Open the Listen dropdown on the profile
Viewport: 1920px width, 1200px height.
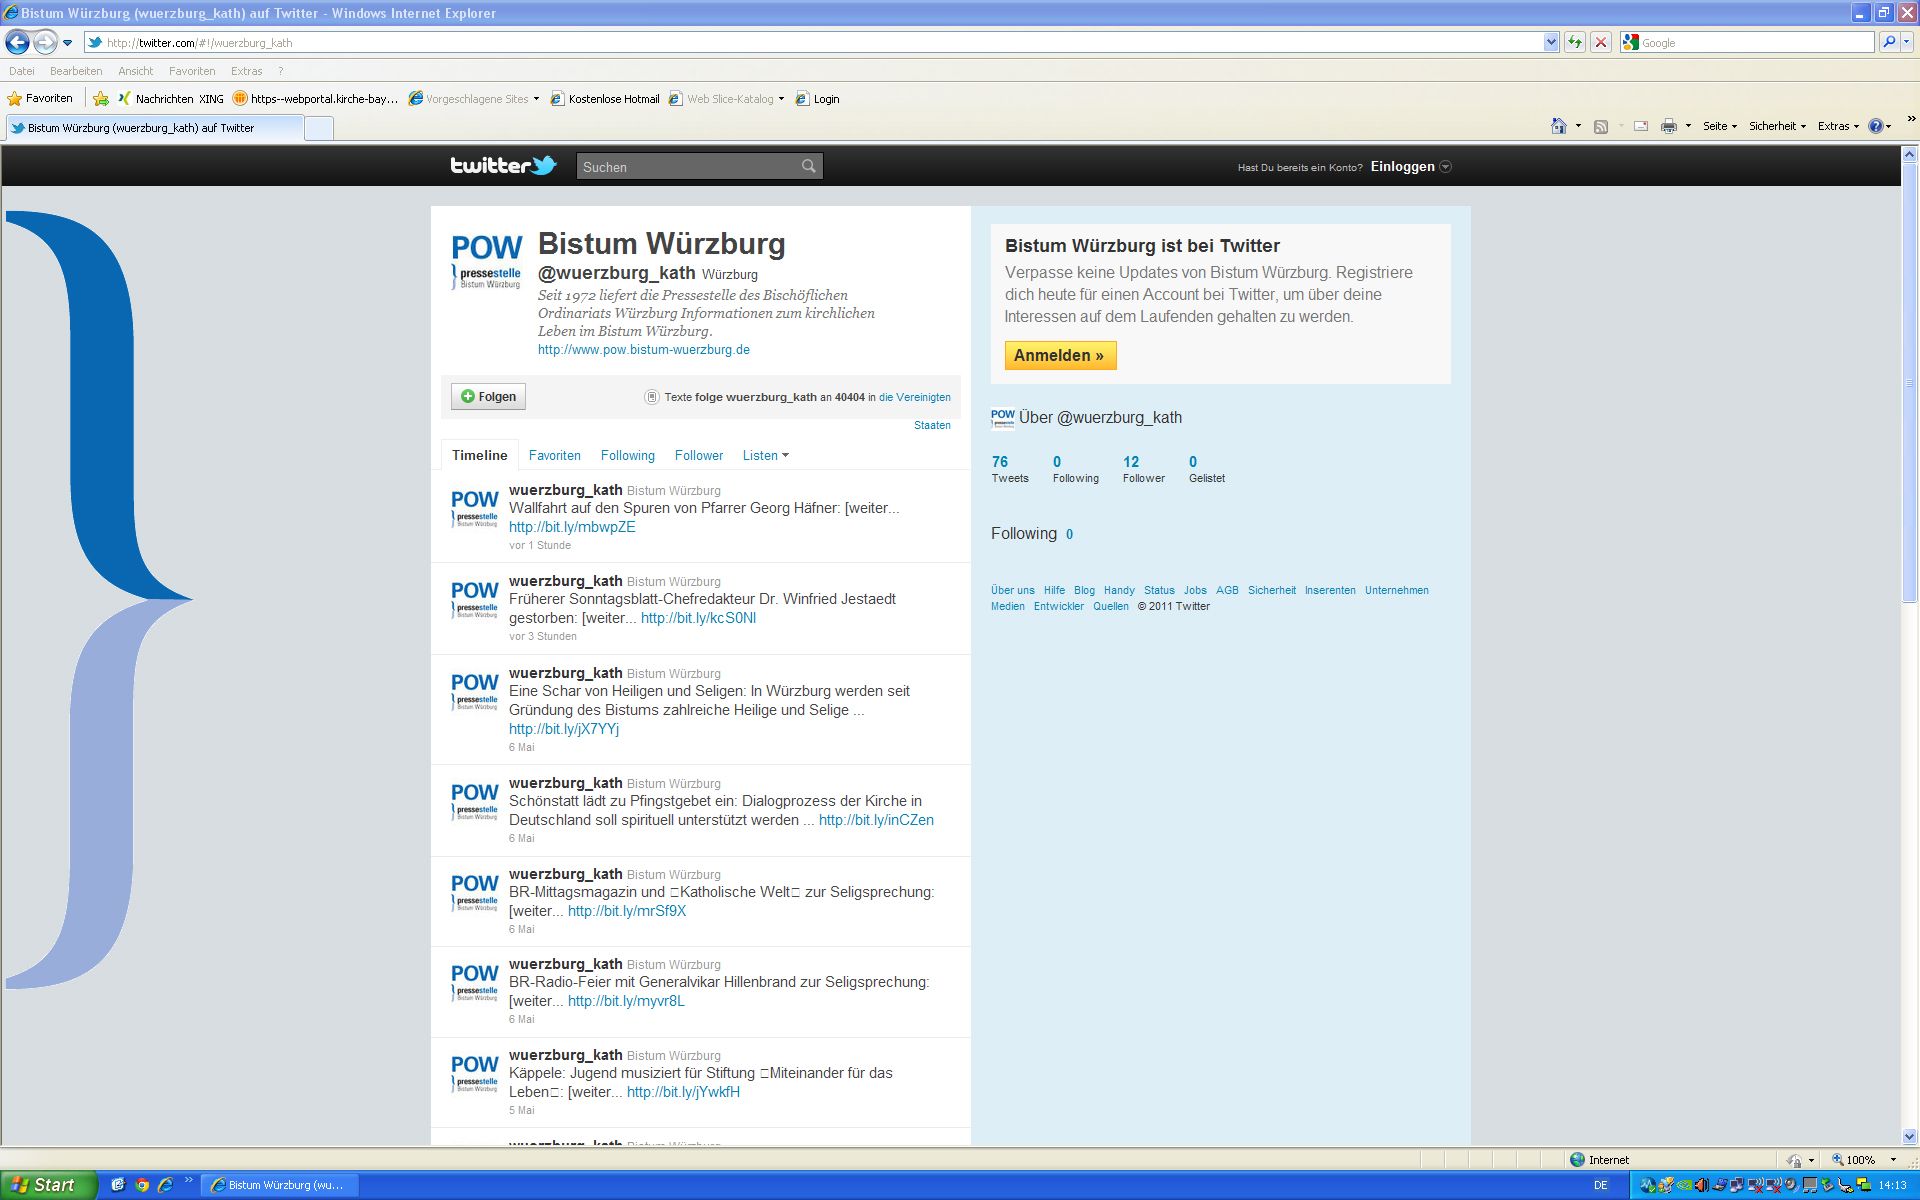pos(765,456)
